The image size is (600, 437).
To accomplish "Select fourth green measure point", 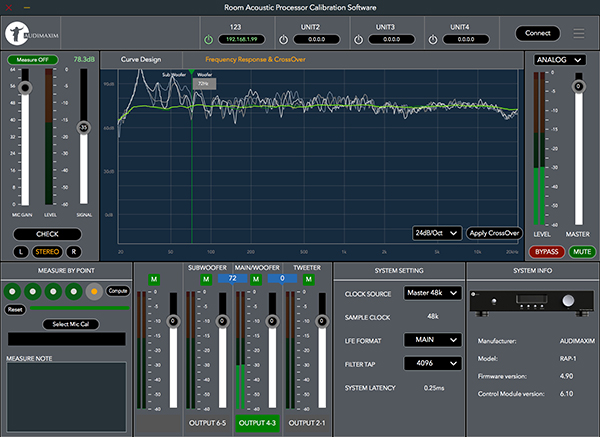I will [74, 292].
